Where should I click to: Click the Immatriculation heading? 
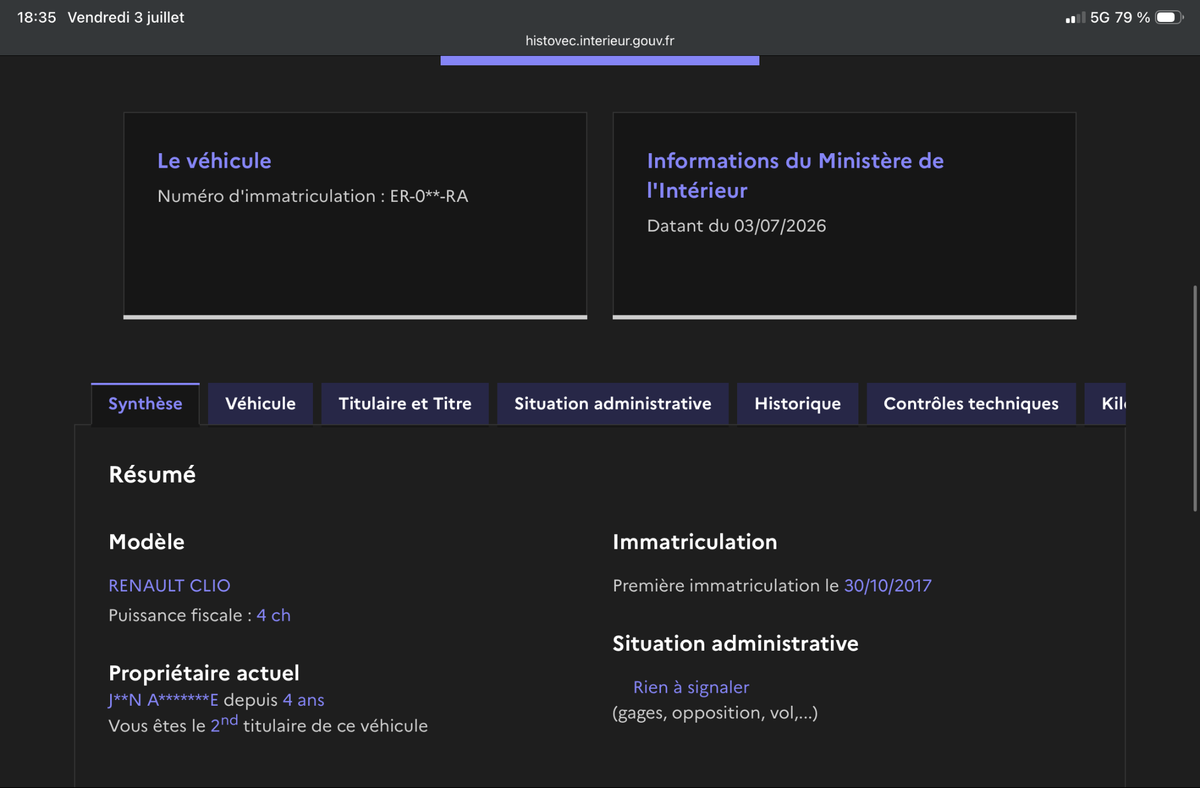(695, 542)
